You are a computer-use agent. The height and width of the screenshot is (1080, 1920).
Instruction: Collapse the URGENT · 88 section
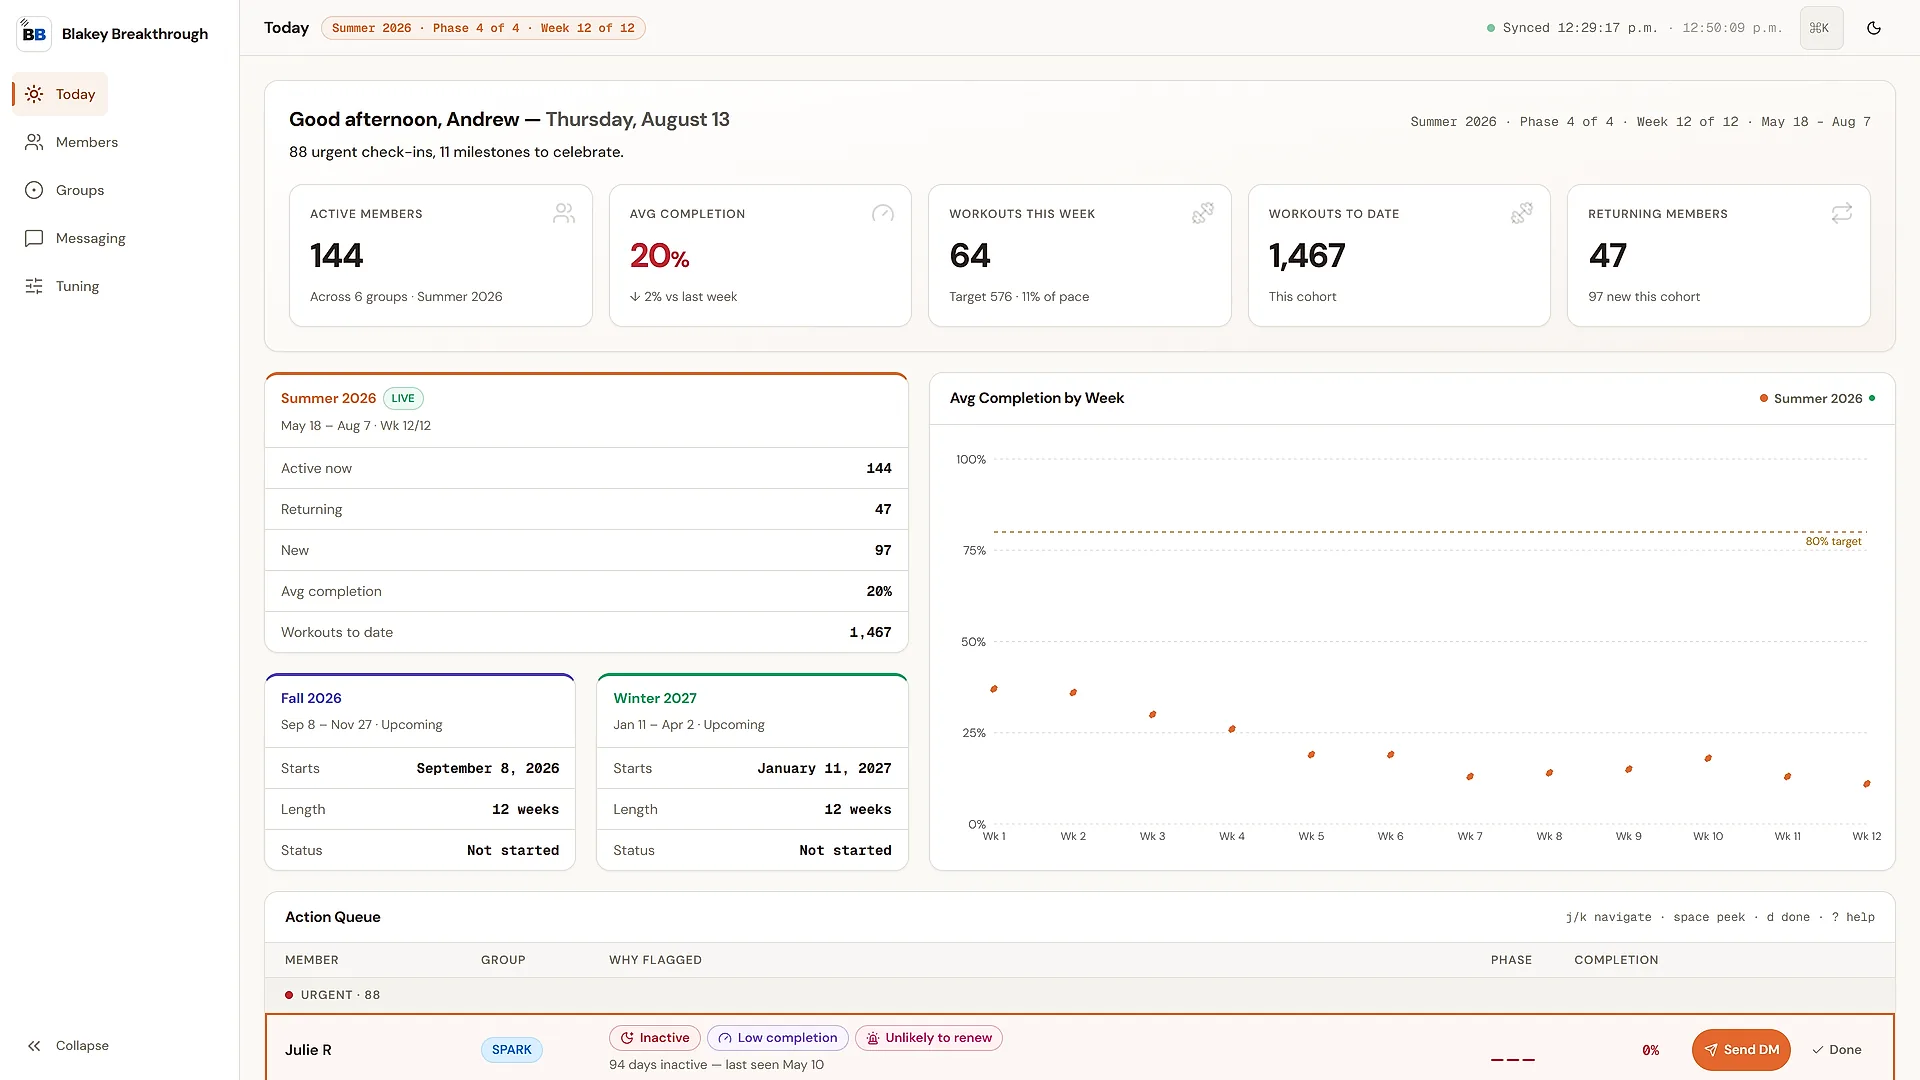click(x=1080, y=995)
